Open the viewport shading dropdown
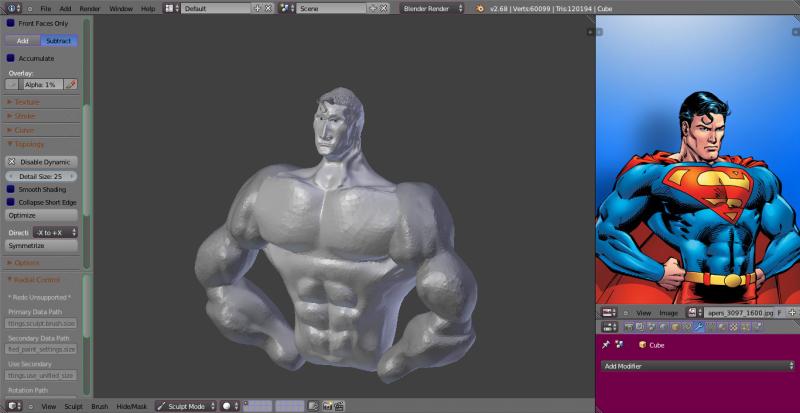 click(231, 406)
